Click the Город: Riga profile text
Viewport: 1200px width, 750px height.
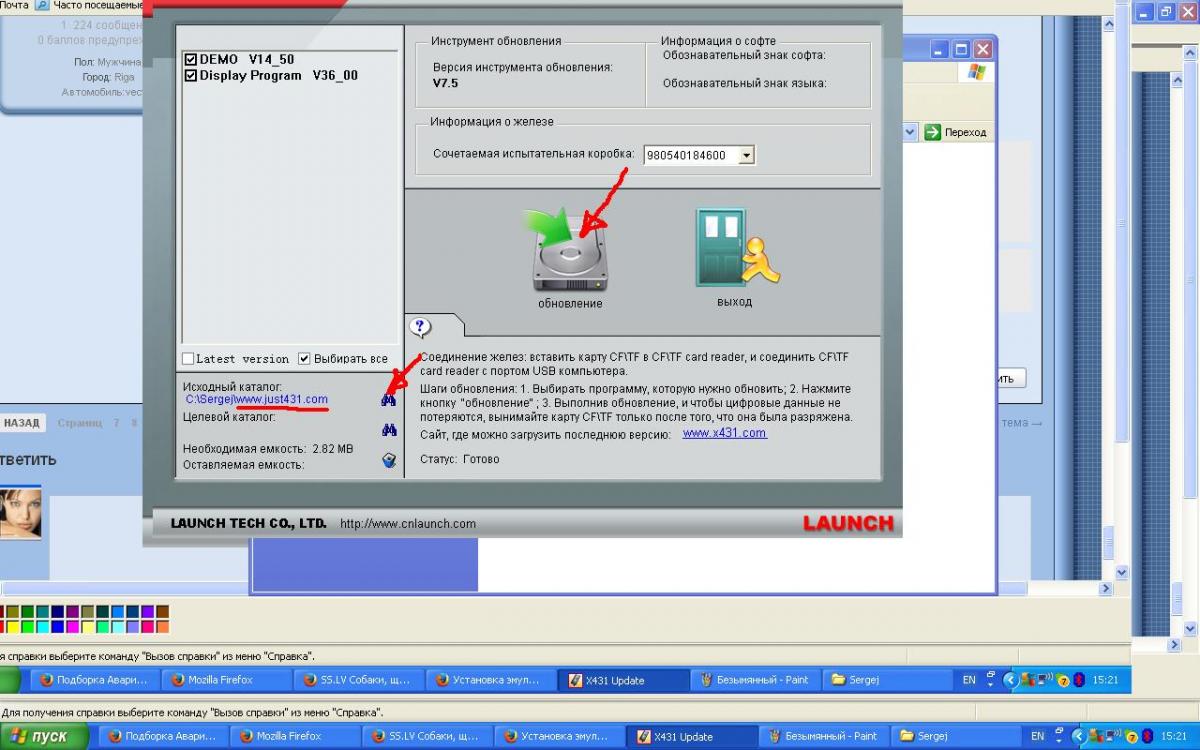tap(108, 77)
